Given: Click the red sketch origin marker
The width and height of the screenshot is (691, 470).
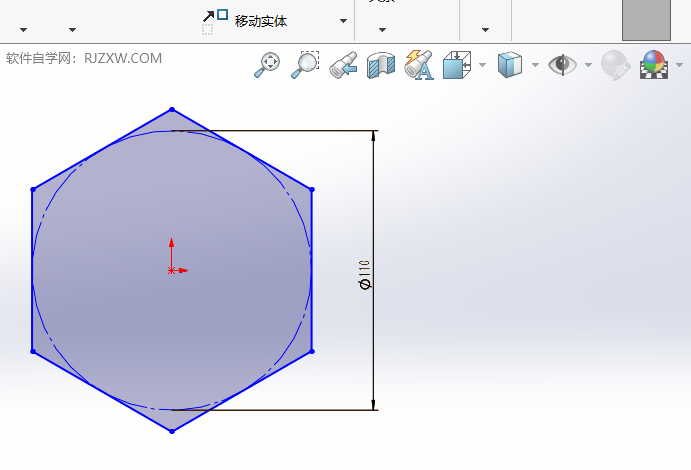Looking at the screenshot, I should 171,270.
